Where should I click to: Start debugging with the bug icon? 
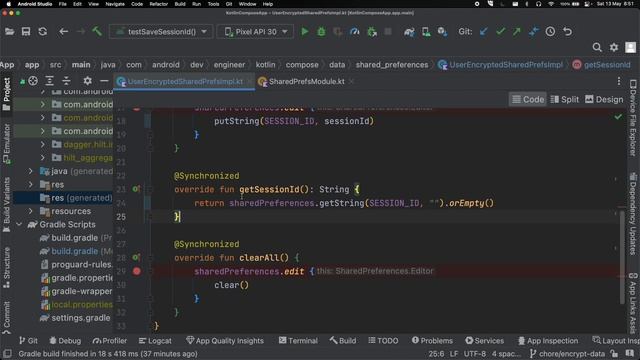coord(321,32)
